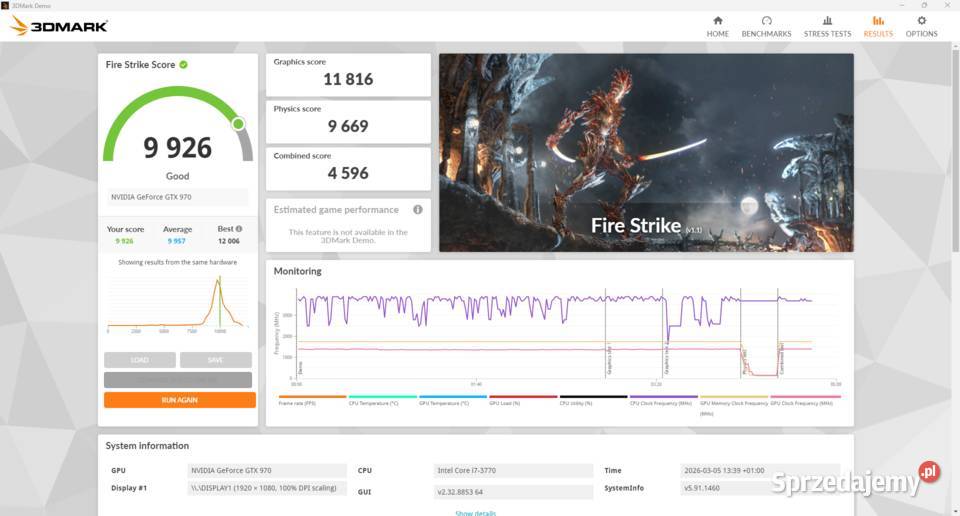
Task: Click the green Fire Strike Score checkmark
Action: (x=184, y=65)
